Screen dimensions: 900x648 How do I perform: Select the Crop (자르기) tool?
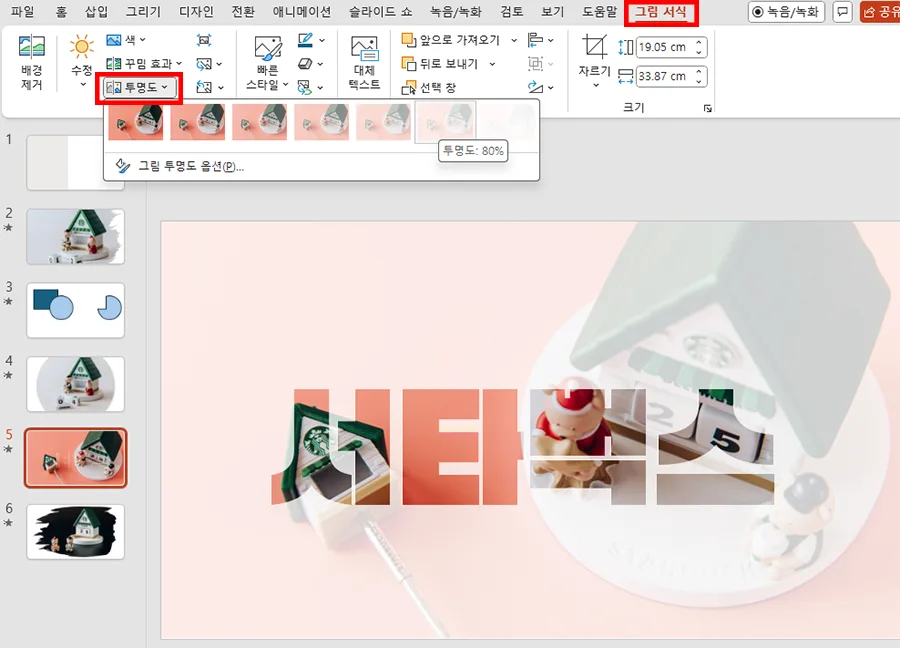(x=593, y=49)
